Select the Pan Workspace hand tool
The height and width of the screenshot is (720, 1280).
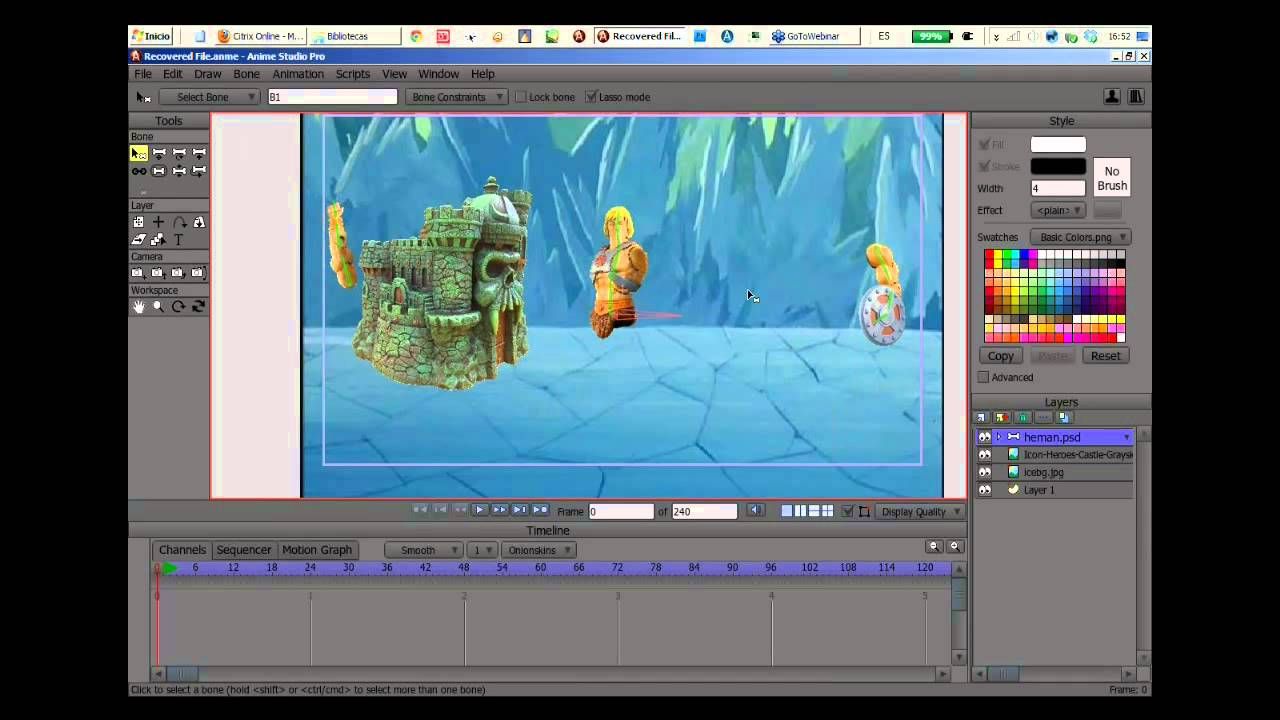139,307
